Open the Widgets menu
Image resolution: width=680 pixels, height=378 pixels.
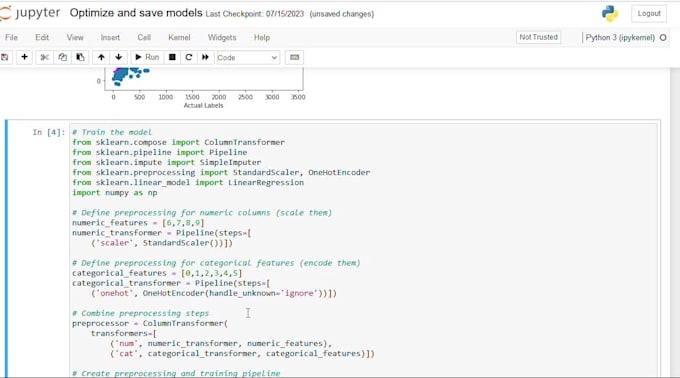[x=222, y=37]
